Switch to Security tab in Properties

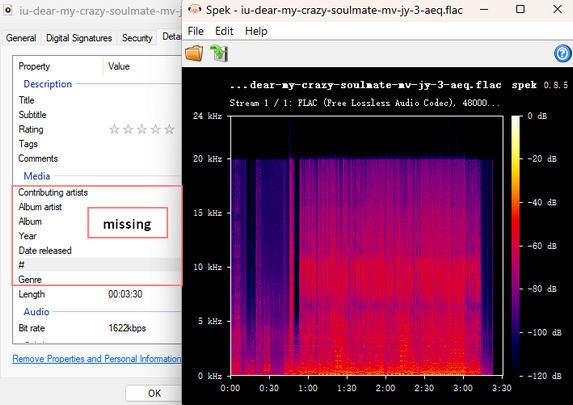137,38
